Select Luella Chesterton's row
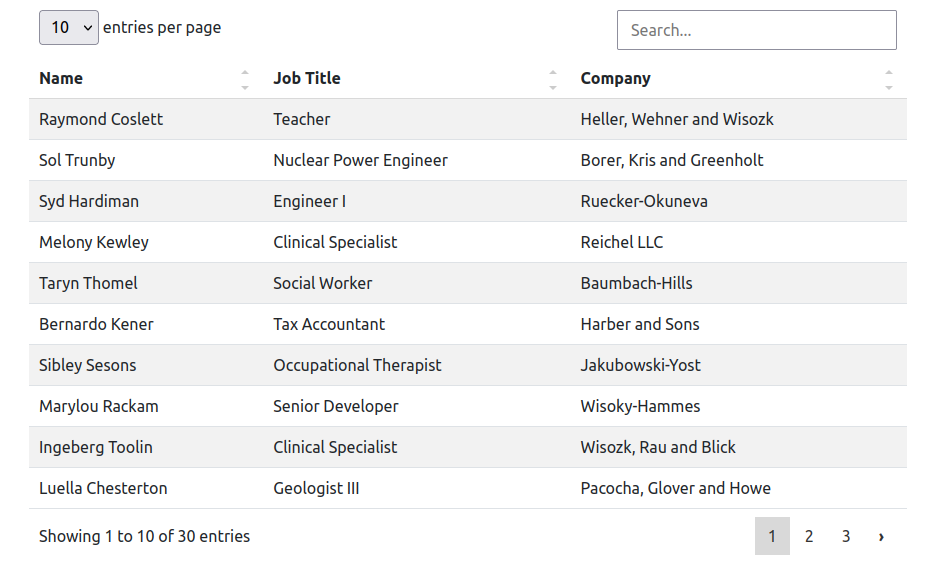932x564 pixels. click(x=468, y=489)
